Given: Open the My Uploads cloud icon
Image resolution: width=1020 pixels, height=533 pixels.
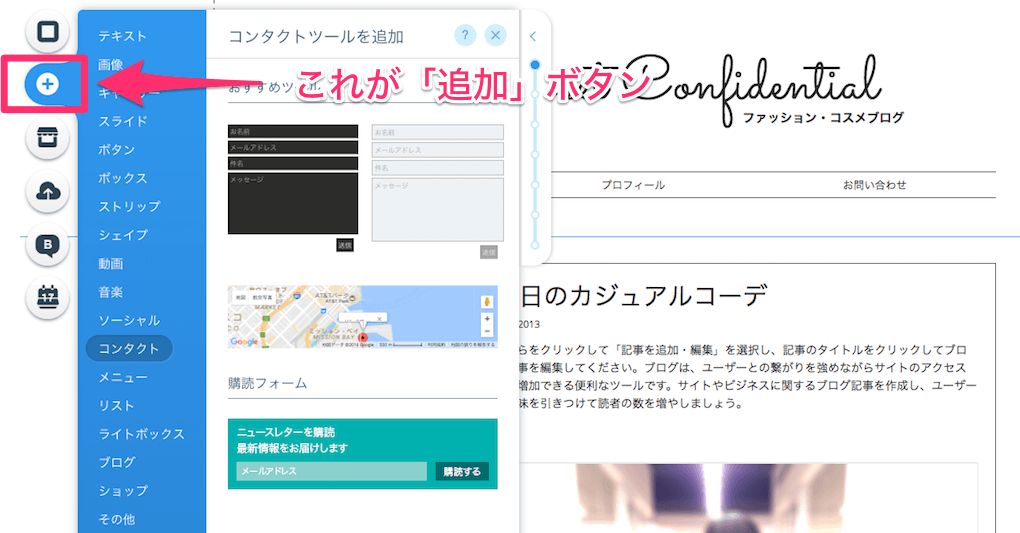Looking at the screenshot, I should pyautogui.click(x=47, y=191).
